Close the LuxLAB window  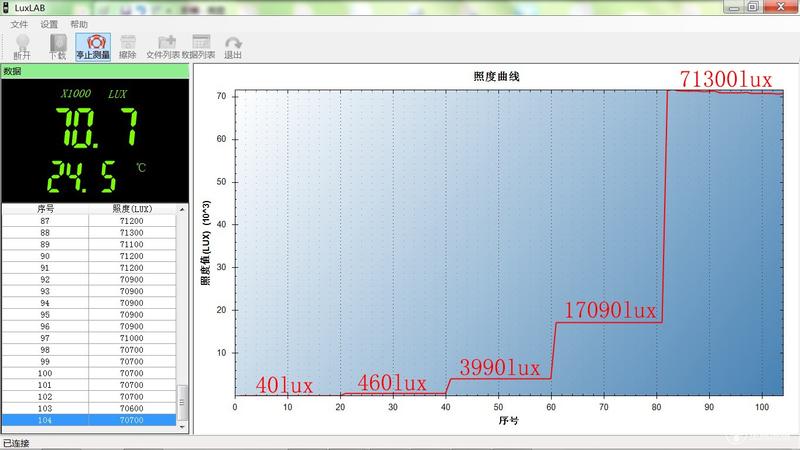tap(781, 7)
